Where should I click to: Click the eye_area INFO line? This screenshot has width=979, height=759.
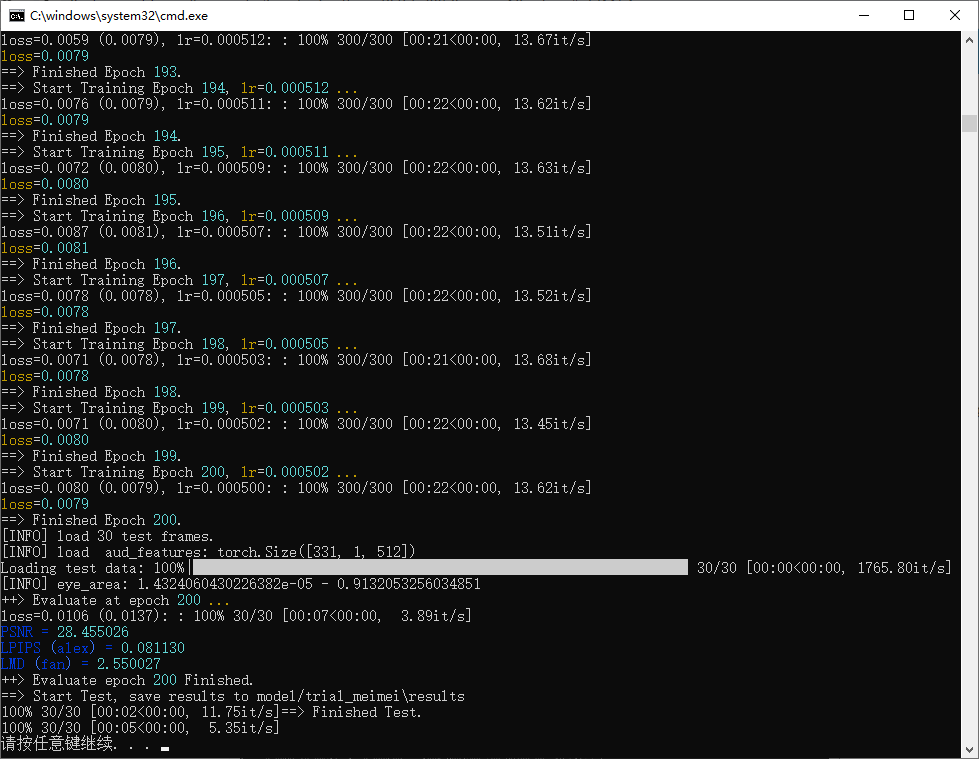pos(240,584)
